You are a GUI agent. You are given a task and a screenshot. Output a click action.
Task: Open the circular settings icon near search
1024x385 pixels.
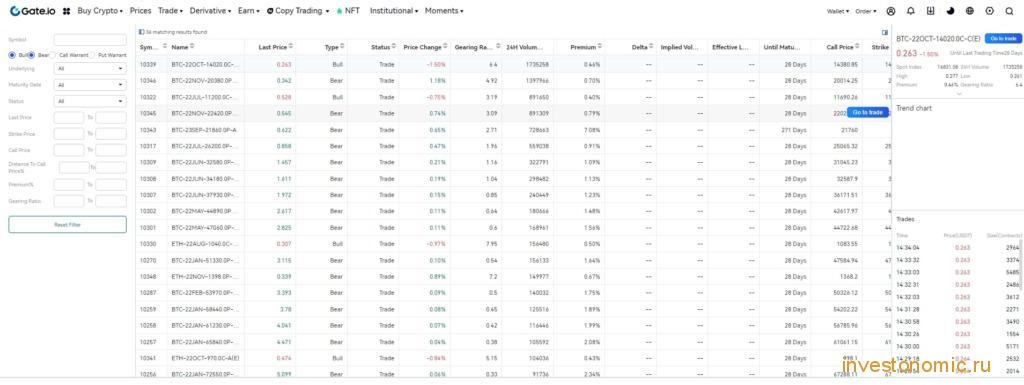[x=989, y=11]
